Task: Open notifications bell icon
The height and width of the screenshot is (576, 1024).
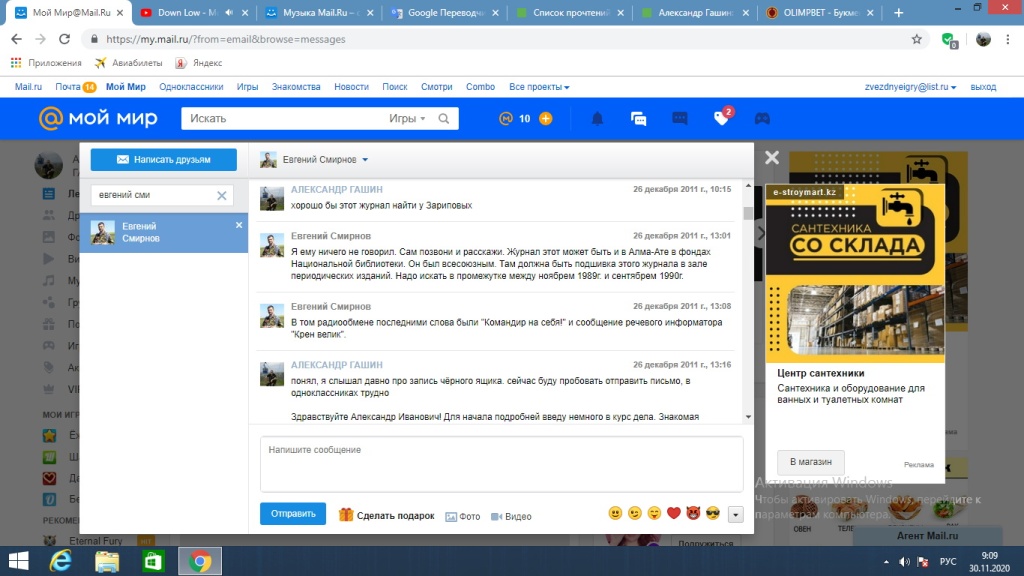Action: click(x=597, y=118)
